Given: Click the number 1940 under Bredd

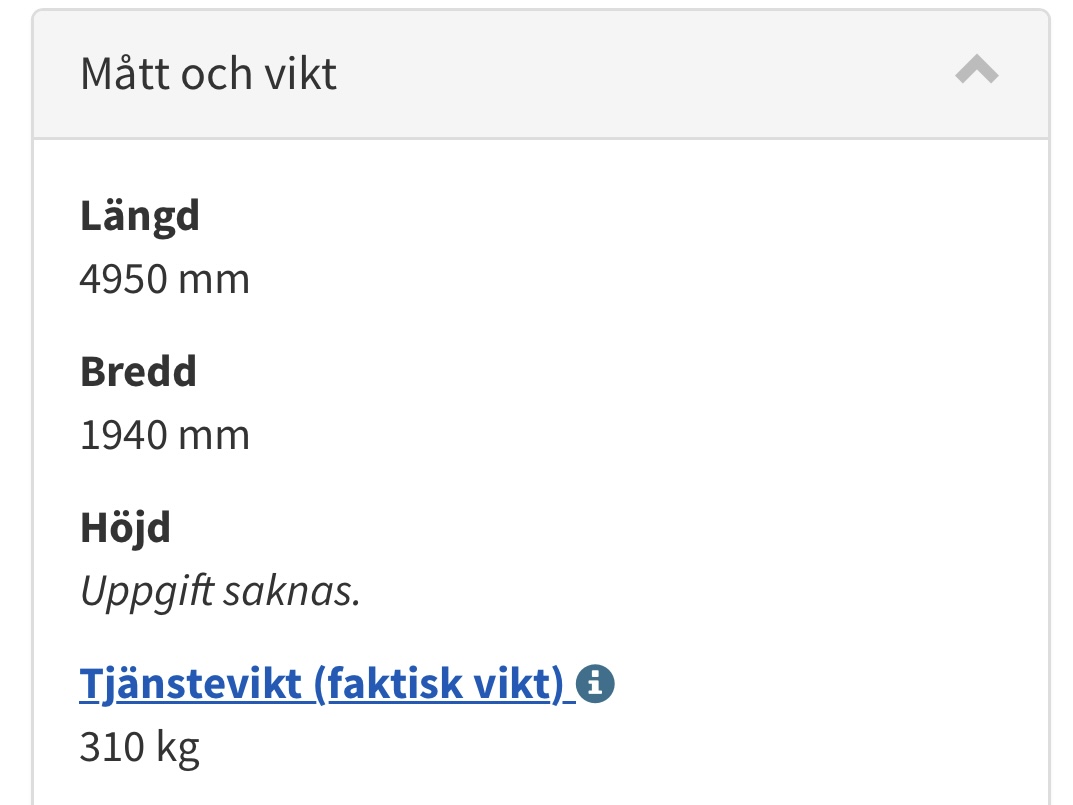Looking at the screenshot, I should (x=123, y=436).
